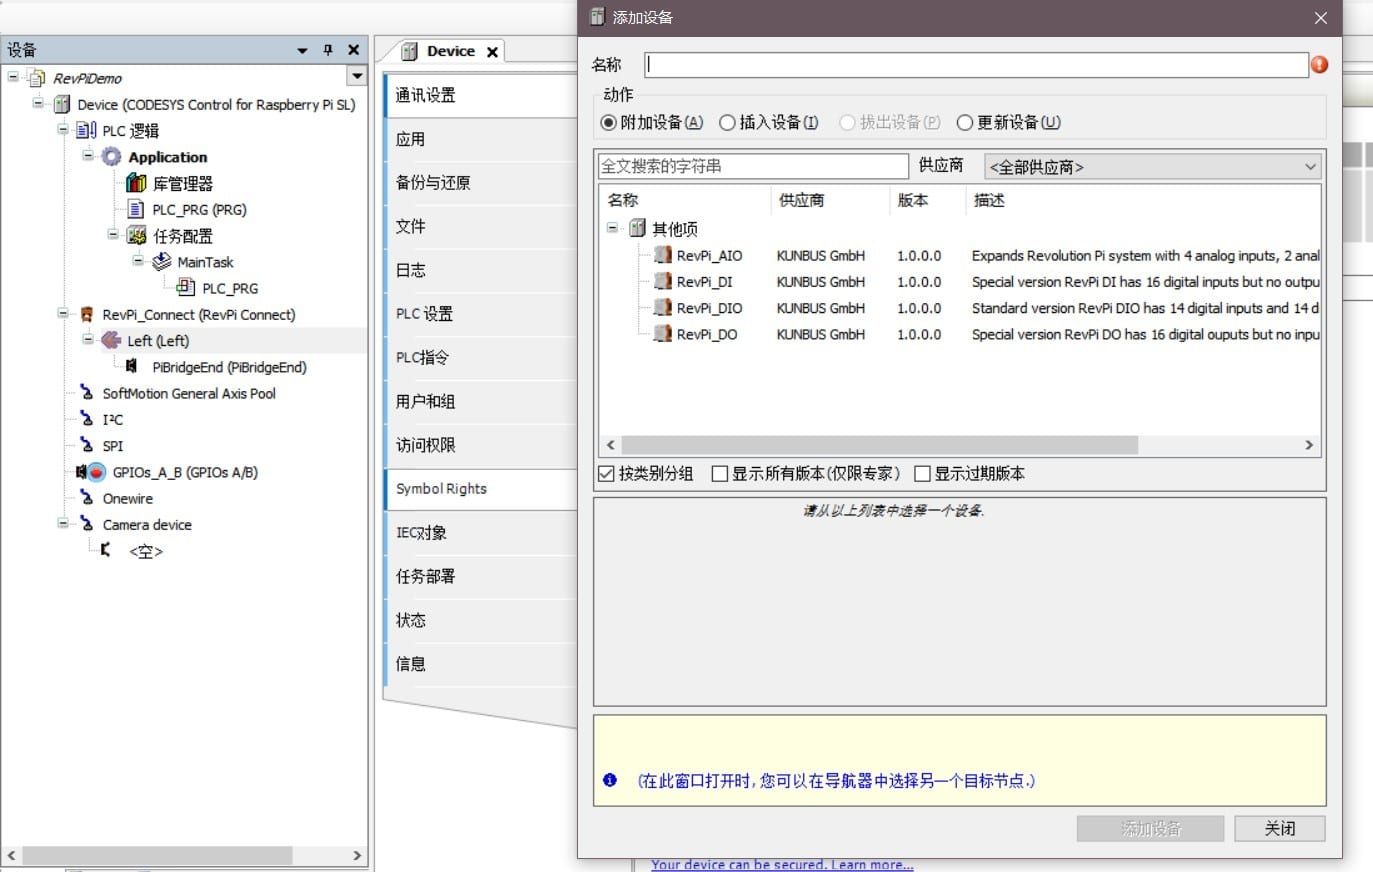Screen dimensions: 1373x872
Task: Click the full-text search string field
Action: [752, 166]
